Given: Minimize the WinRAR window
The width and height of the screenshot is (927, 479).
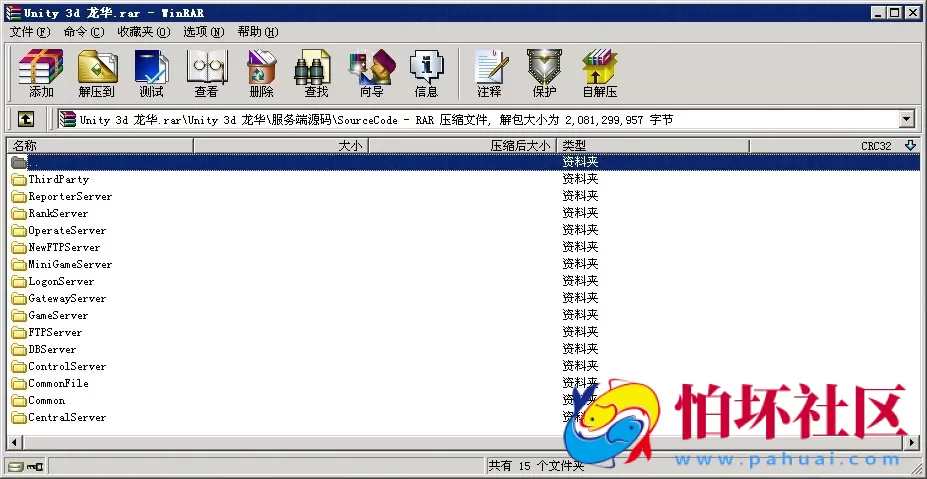Looking at the screenshot, I should [x=879, y=12].
